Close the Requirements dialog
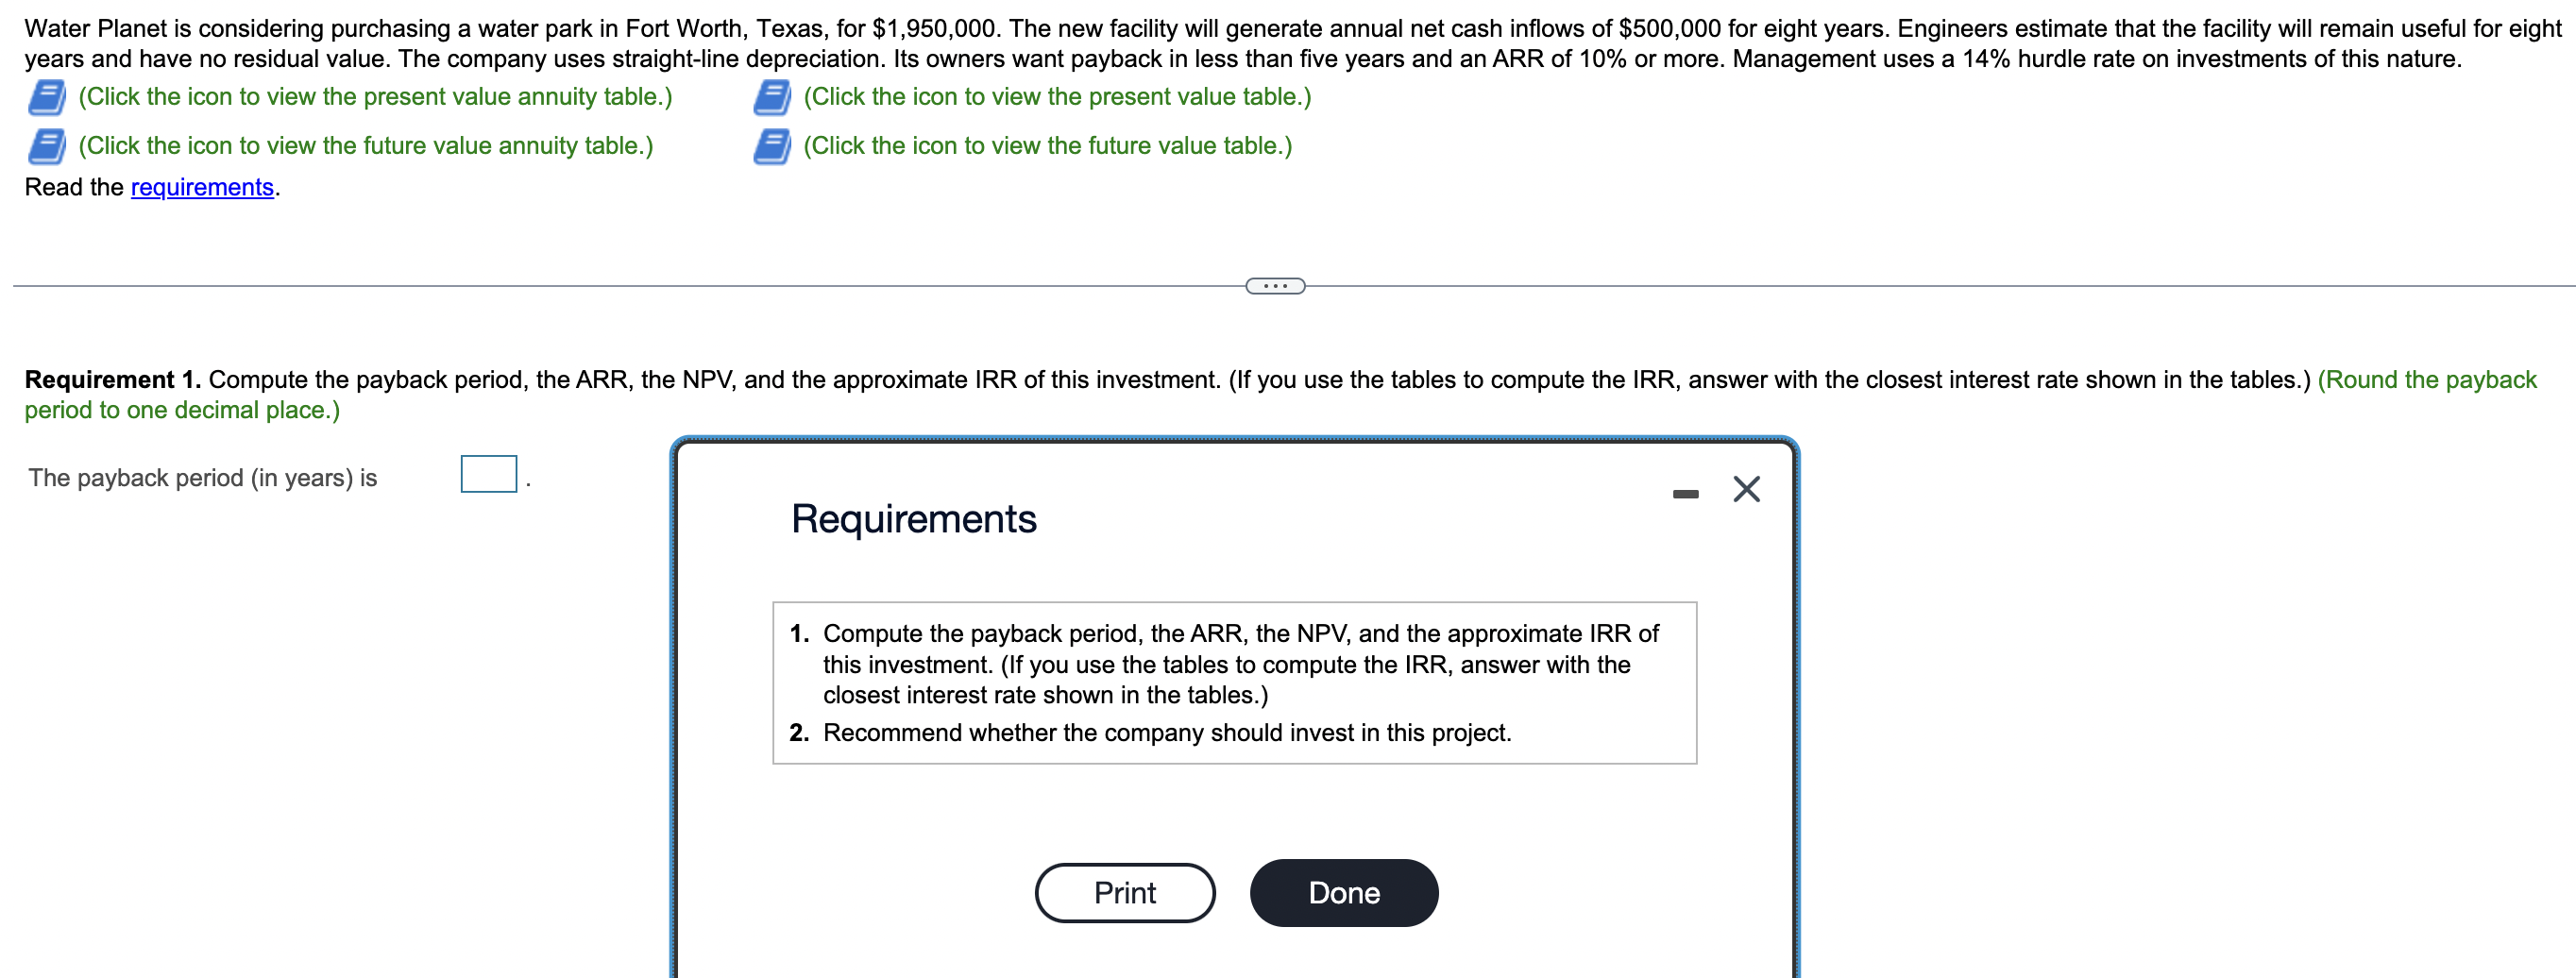Image resolution: width=2576 pixels, height=978 pixels. 1744,489
